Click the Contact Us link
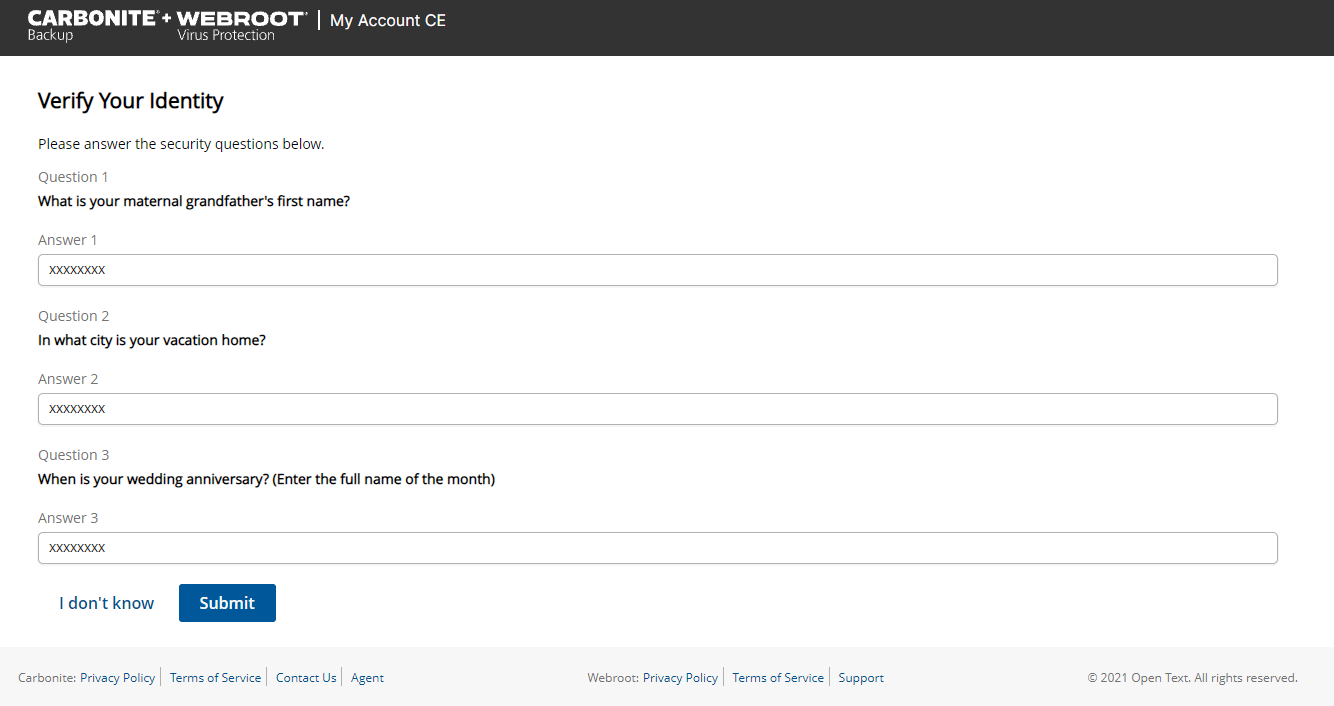Image resolution: width=1334 pixels, height=706 pixels. (x=305, y=677)
